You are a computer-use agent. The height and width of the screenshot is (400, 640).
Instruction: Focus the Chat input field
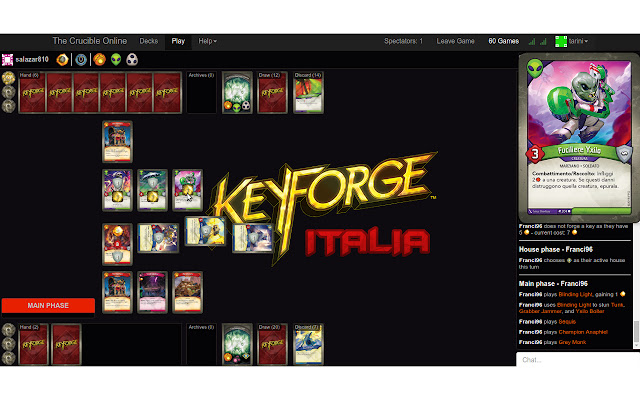click(x=578, y=360)
